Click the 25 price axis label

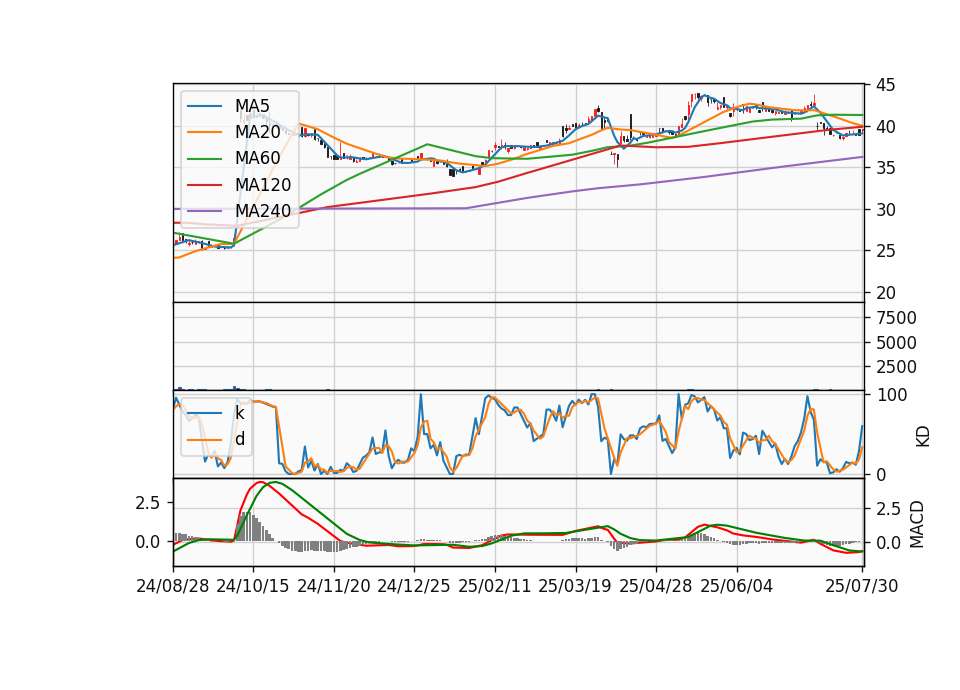(x=885, y=251)
